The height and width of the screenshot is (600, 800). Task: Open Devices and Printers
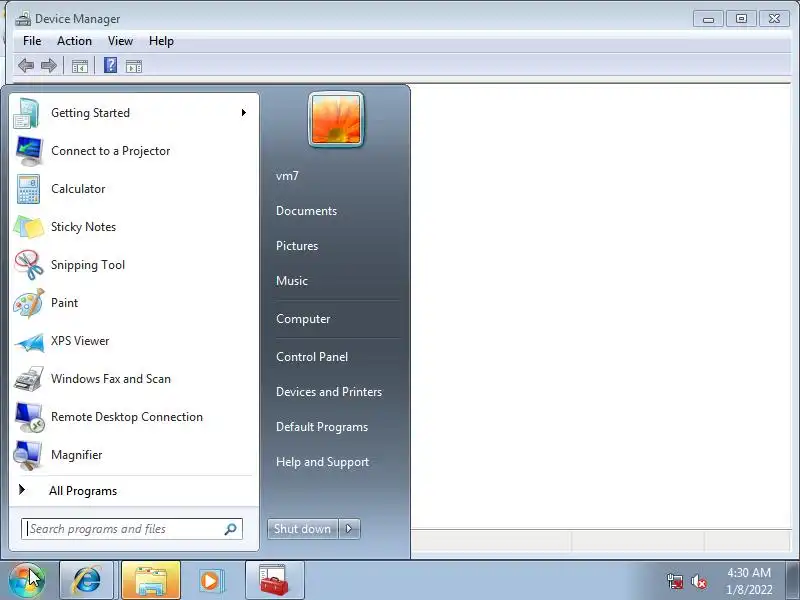click(x=329, y=392)
